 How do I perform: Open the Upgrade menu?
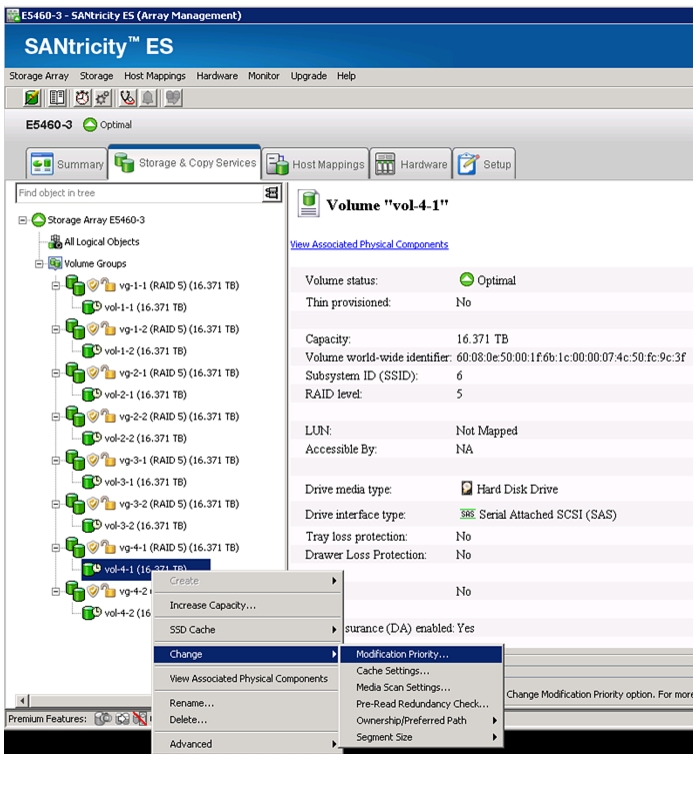coord(309,76)
